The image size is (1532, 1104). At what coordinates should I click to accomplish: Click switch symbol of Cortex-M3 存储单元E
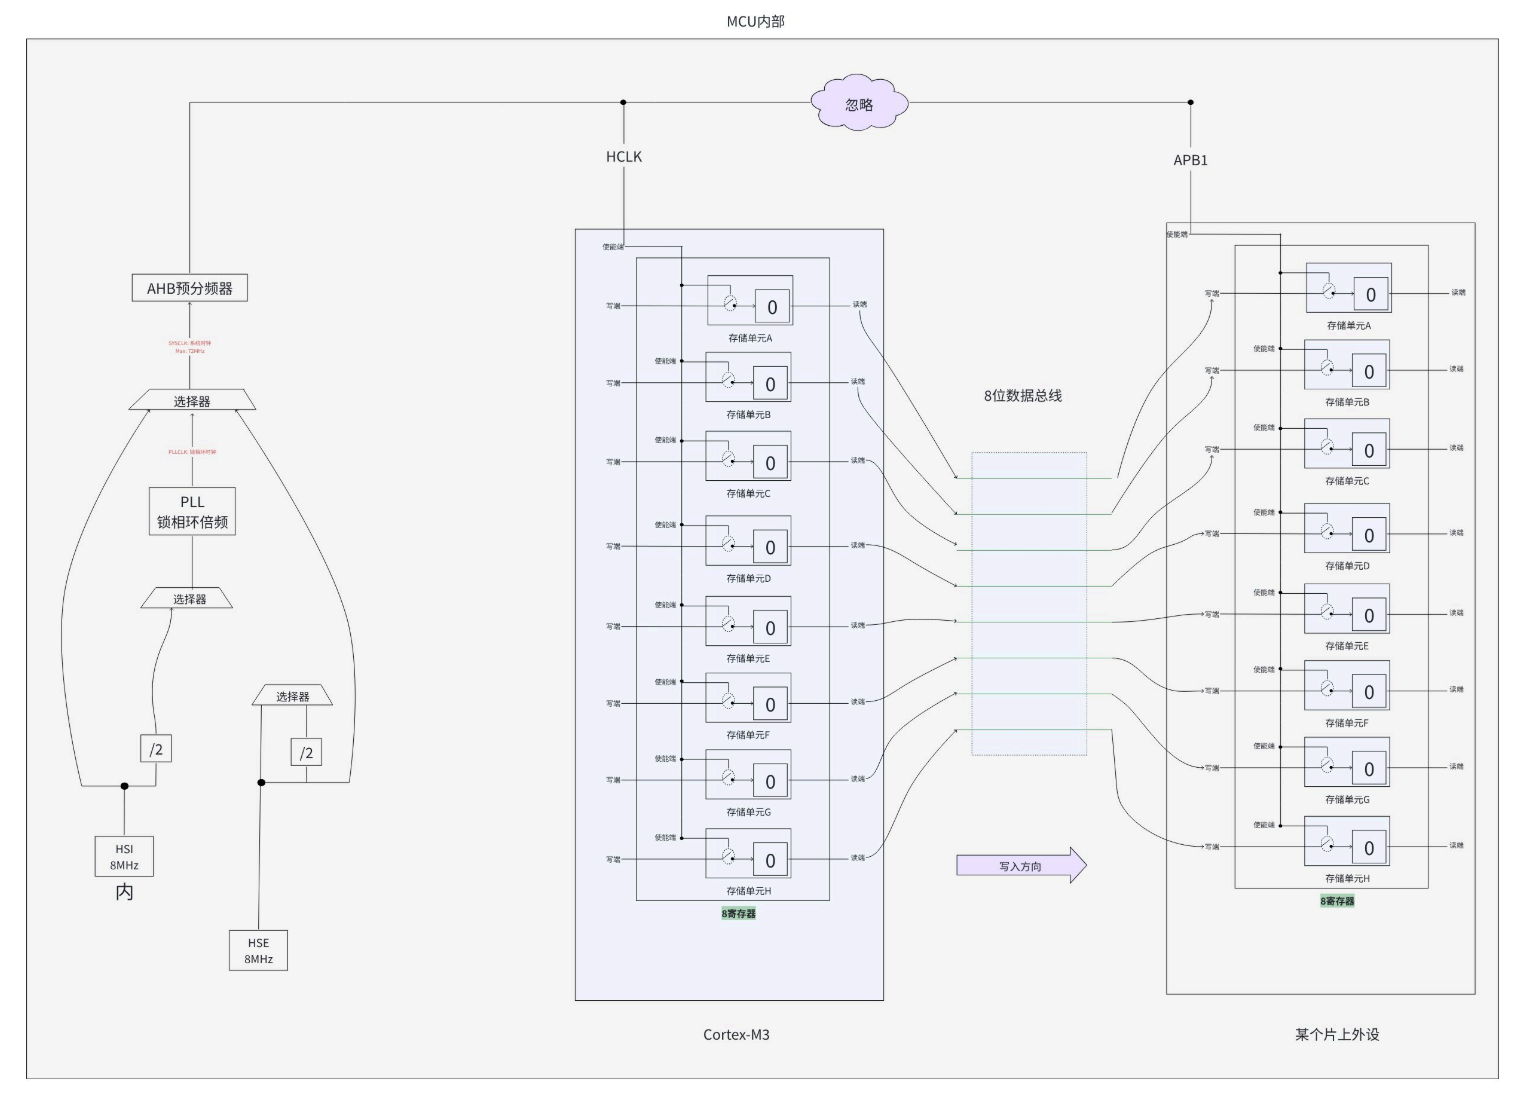point(728,624)
